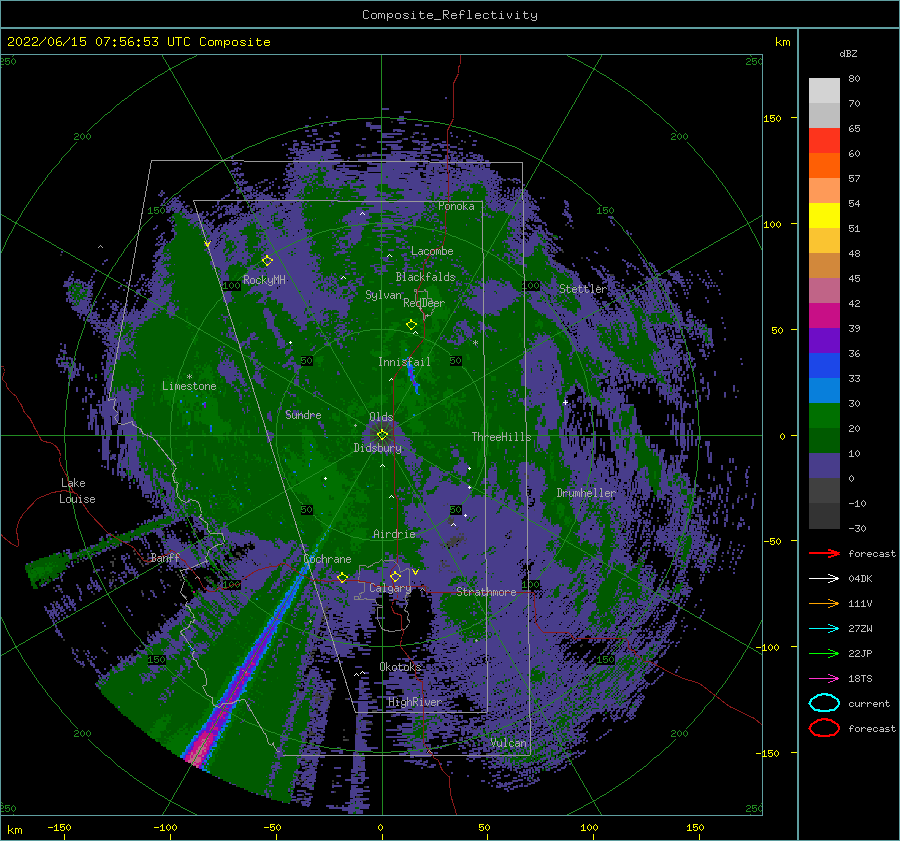Click the Composite_Reflectivity title
This screenshot has height=841, width=900.
tap(450, 15)
